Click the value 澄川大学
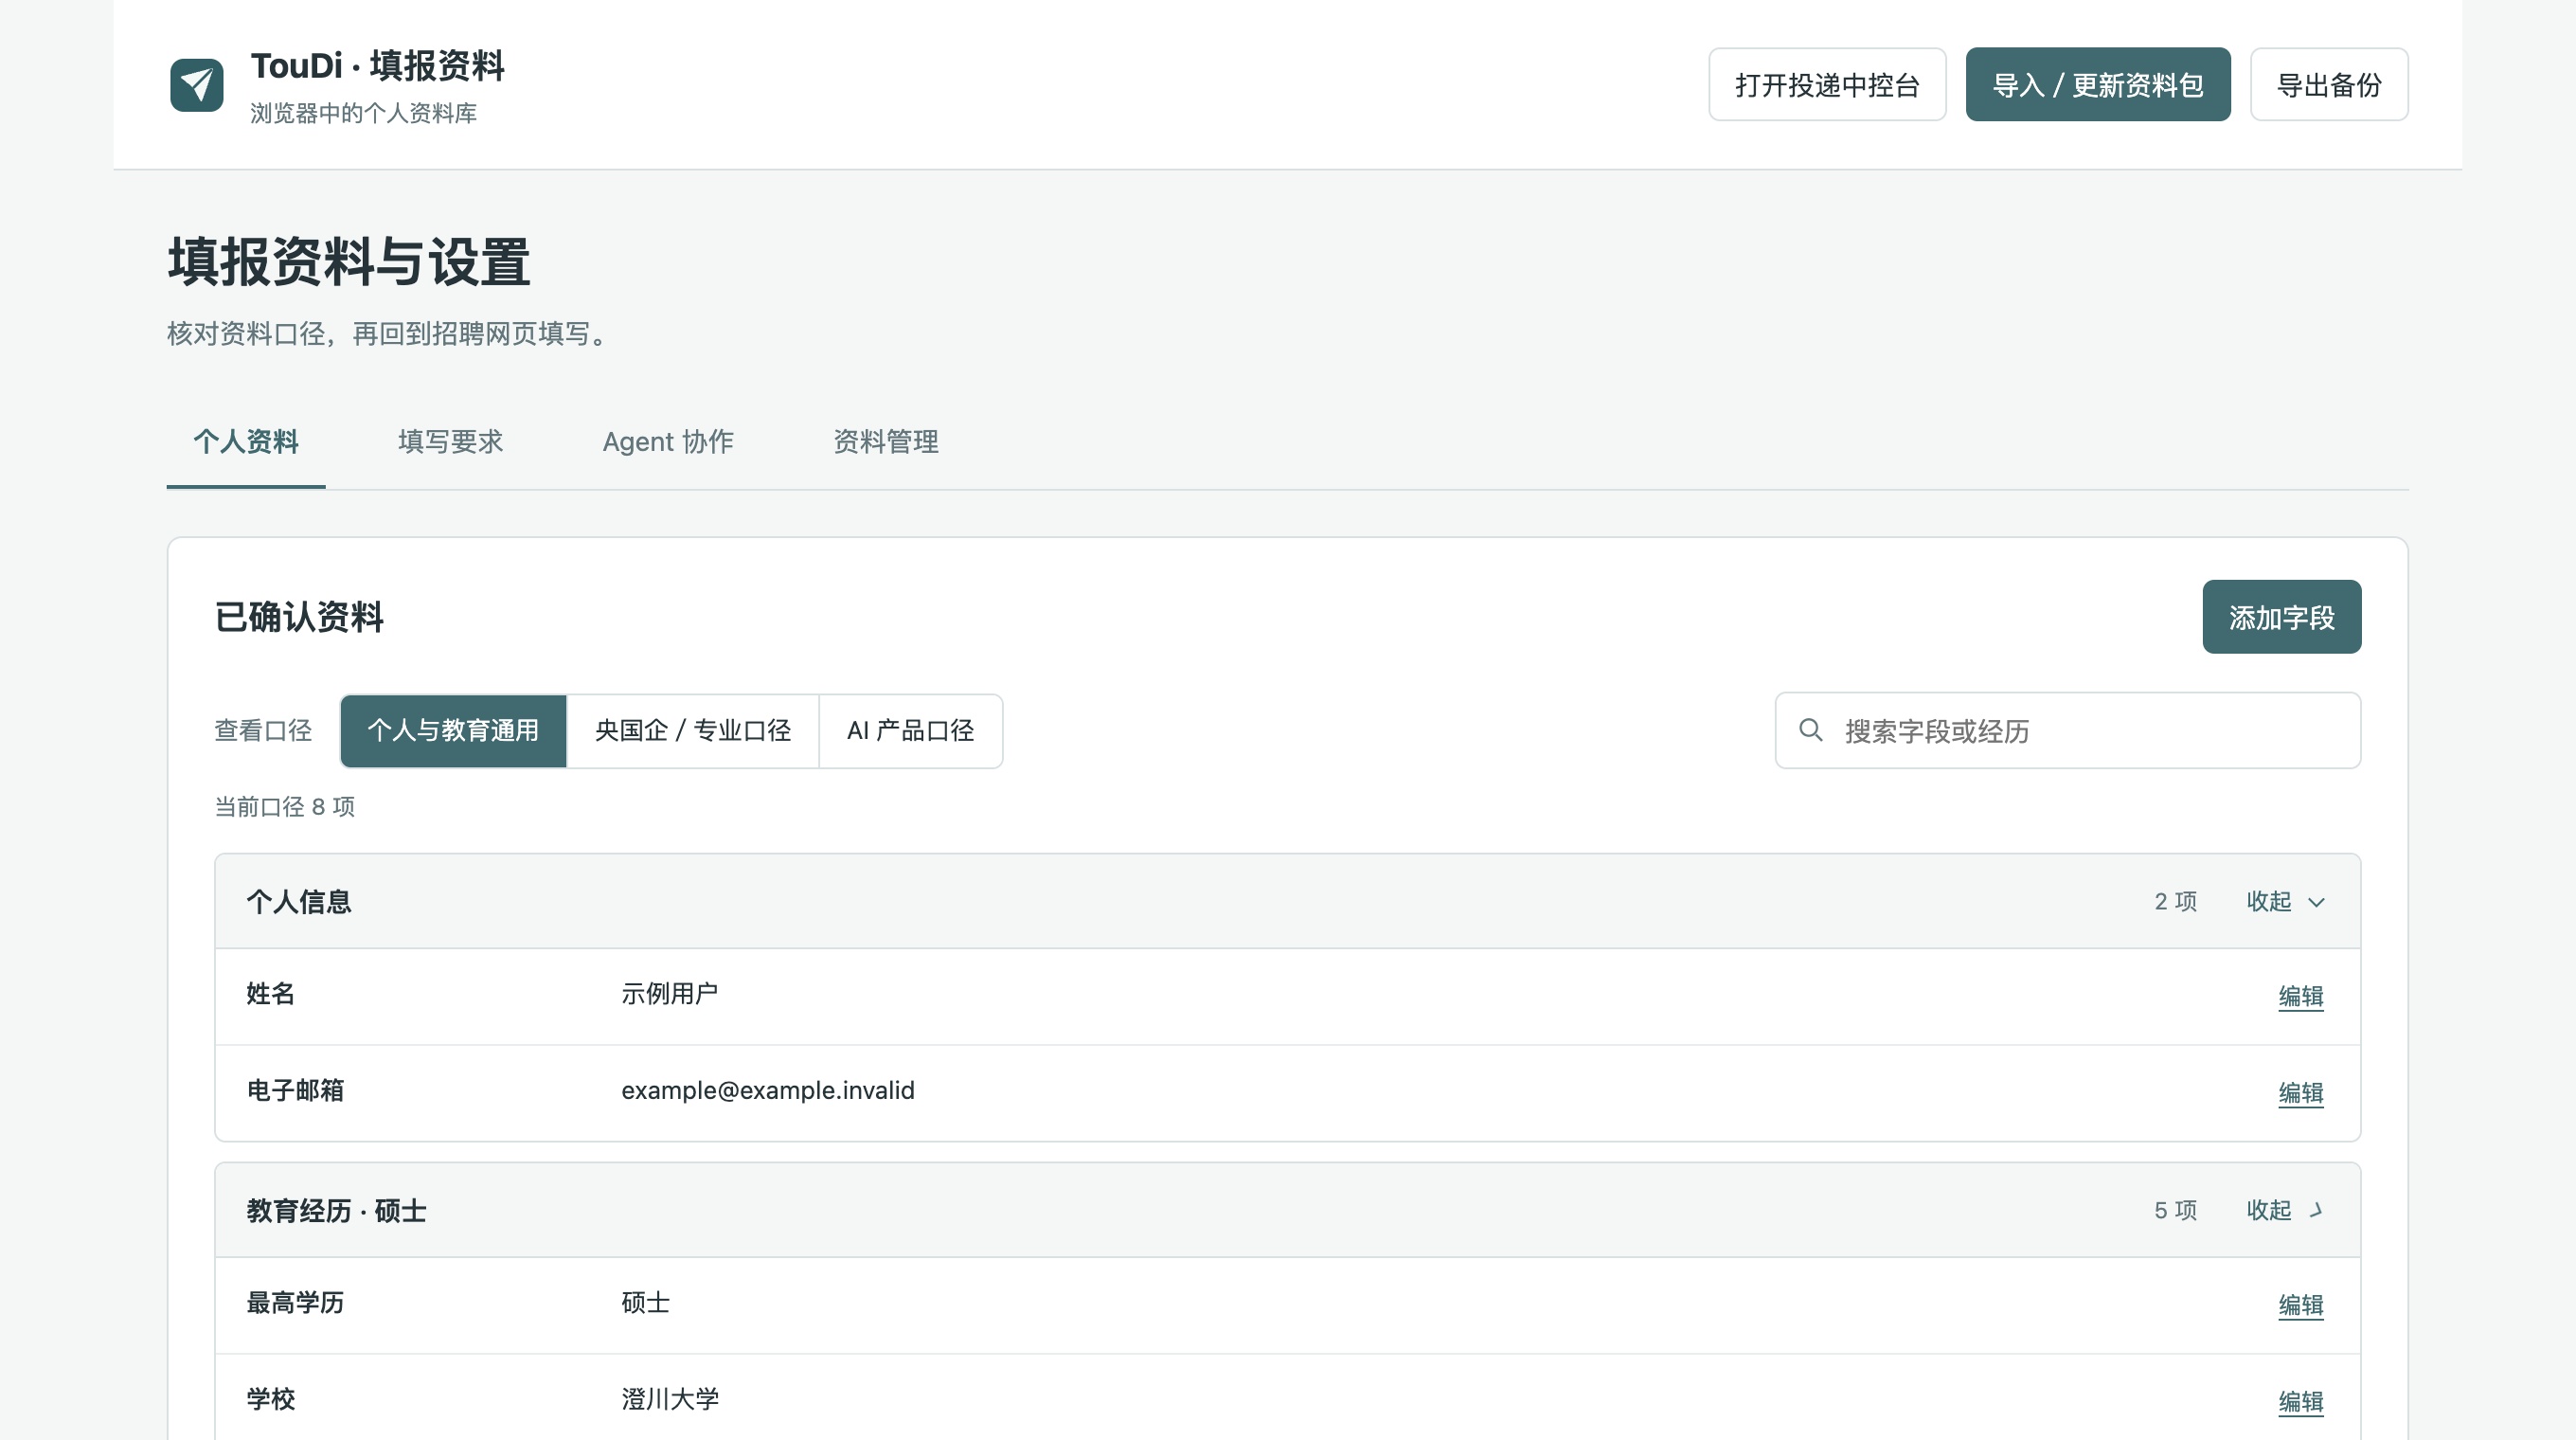Image resolution: width=2576 pixels, height=1440 pixels. pos(670,1399)
